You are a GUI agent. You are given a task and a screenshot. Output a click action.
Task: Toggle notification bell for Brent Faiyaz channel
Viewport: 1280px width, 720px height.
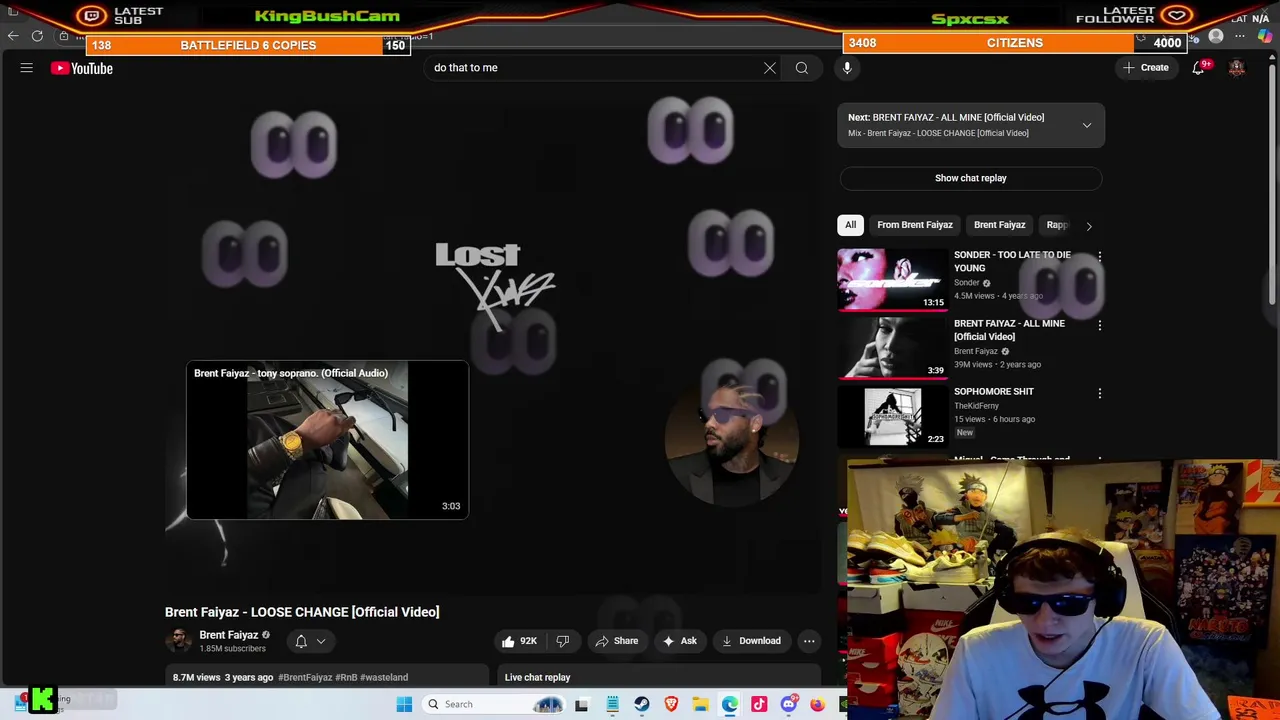point(301,641)
